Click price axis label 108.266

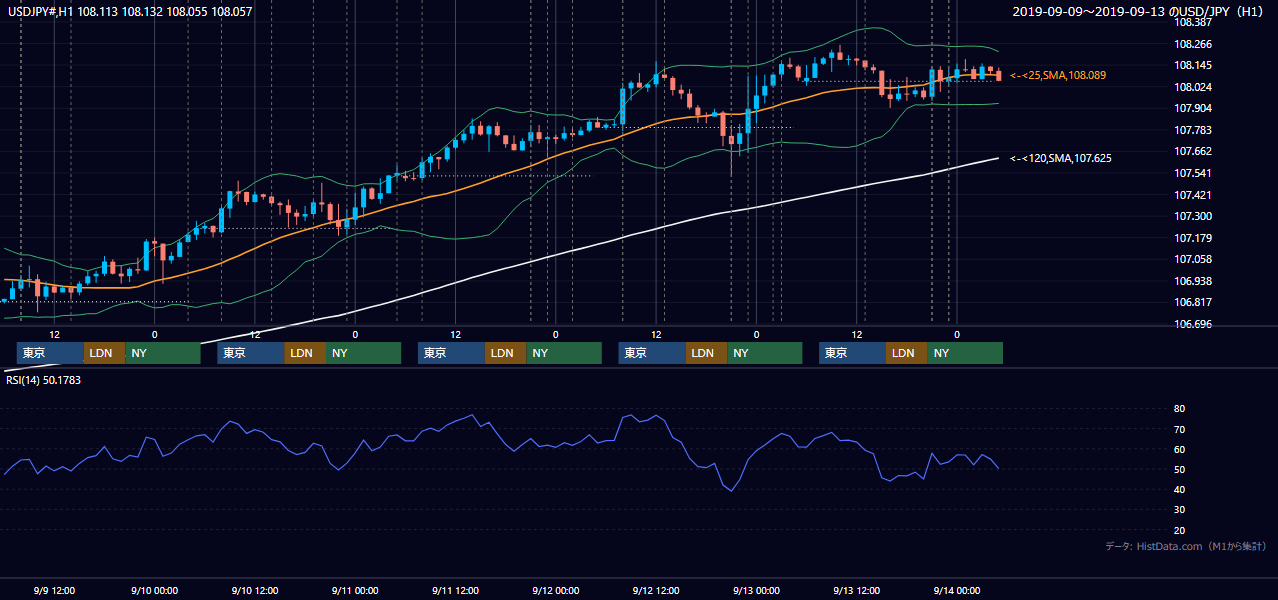point(1193,44)
